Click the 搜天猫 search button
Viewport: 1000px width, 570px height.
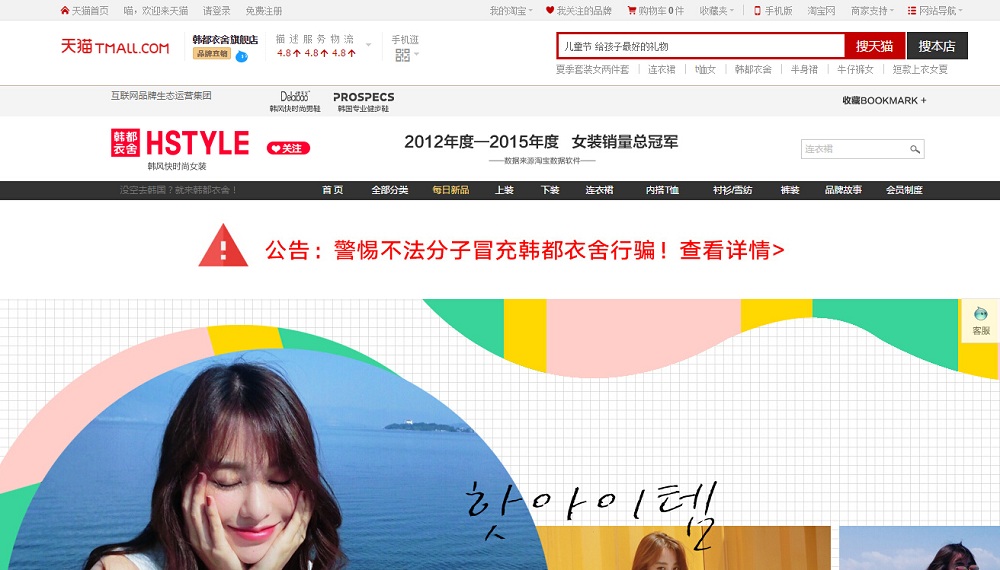874,46
